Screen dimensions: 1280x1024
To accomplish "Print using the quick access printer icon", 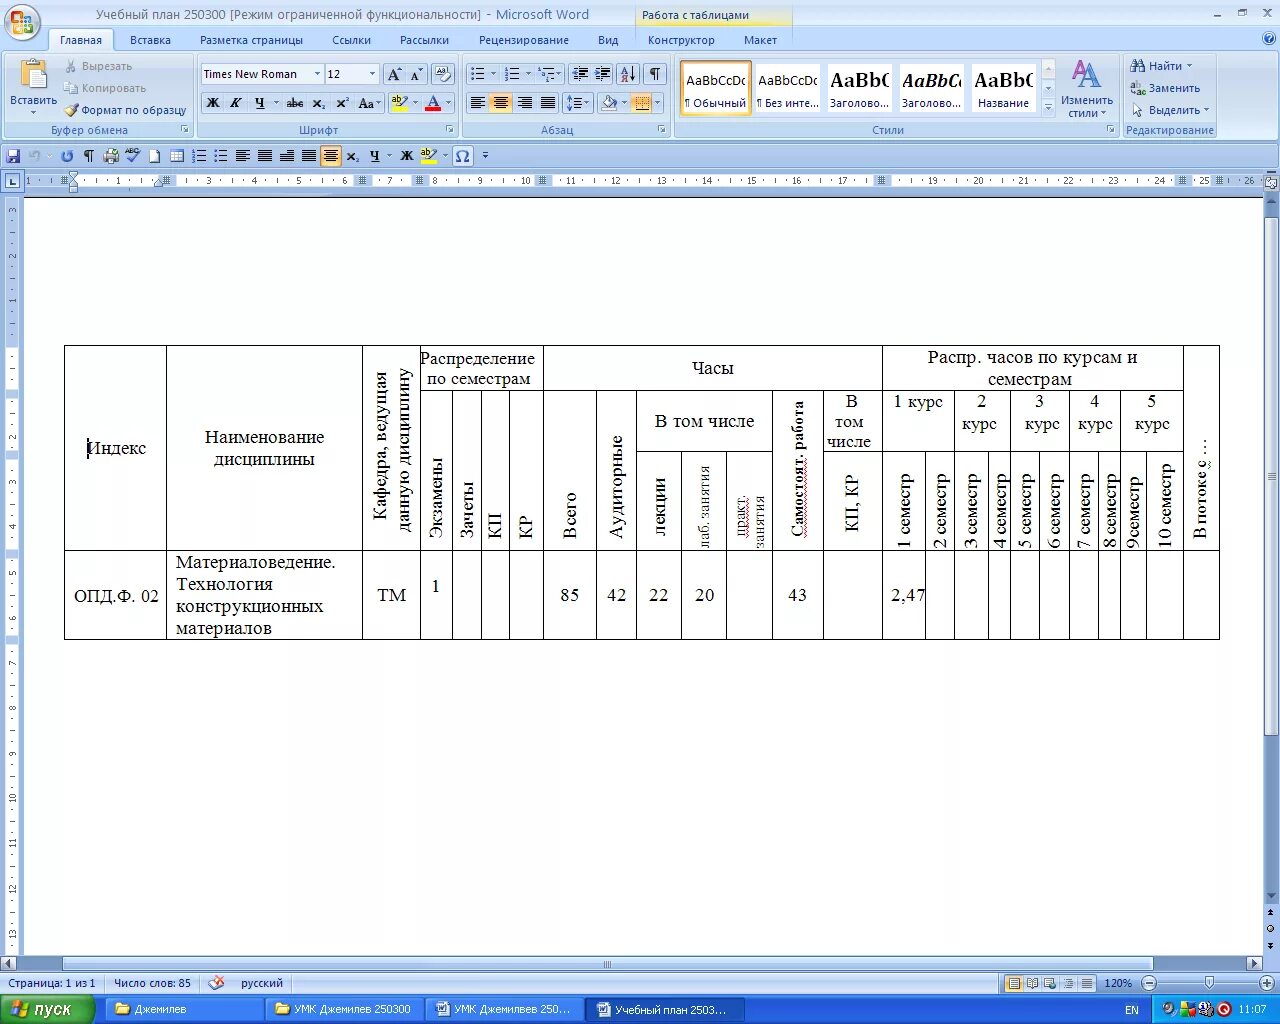I will [111, 156].
